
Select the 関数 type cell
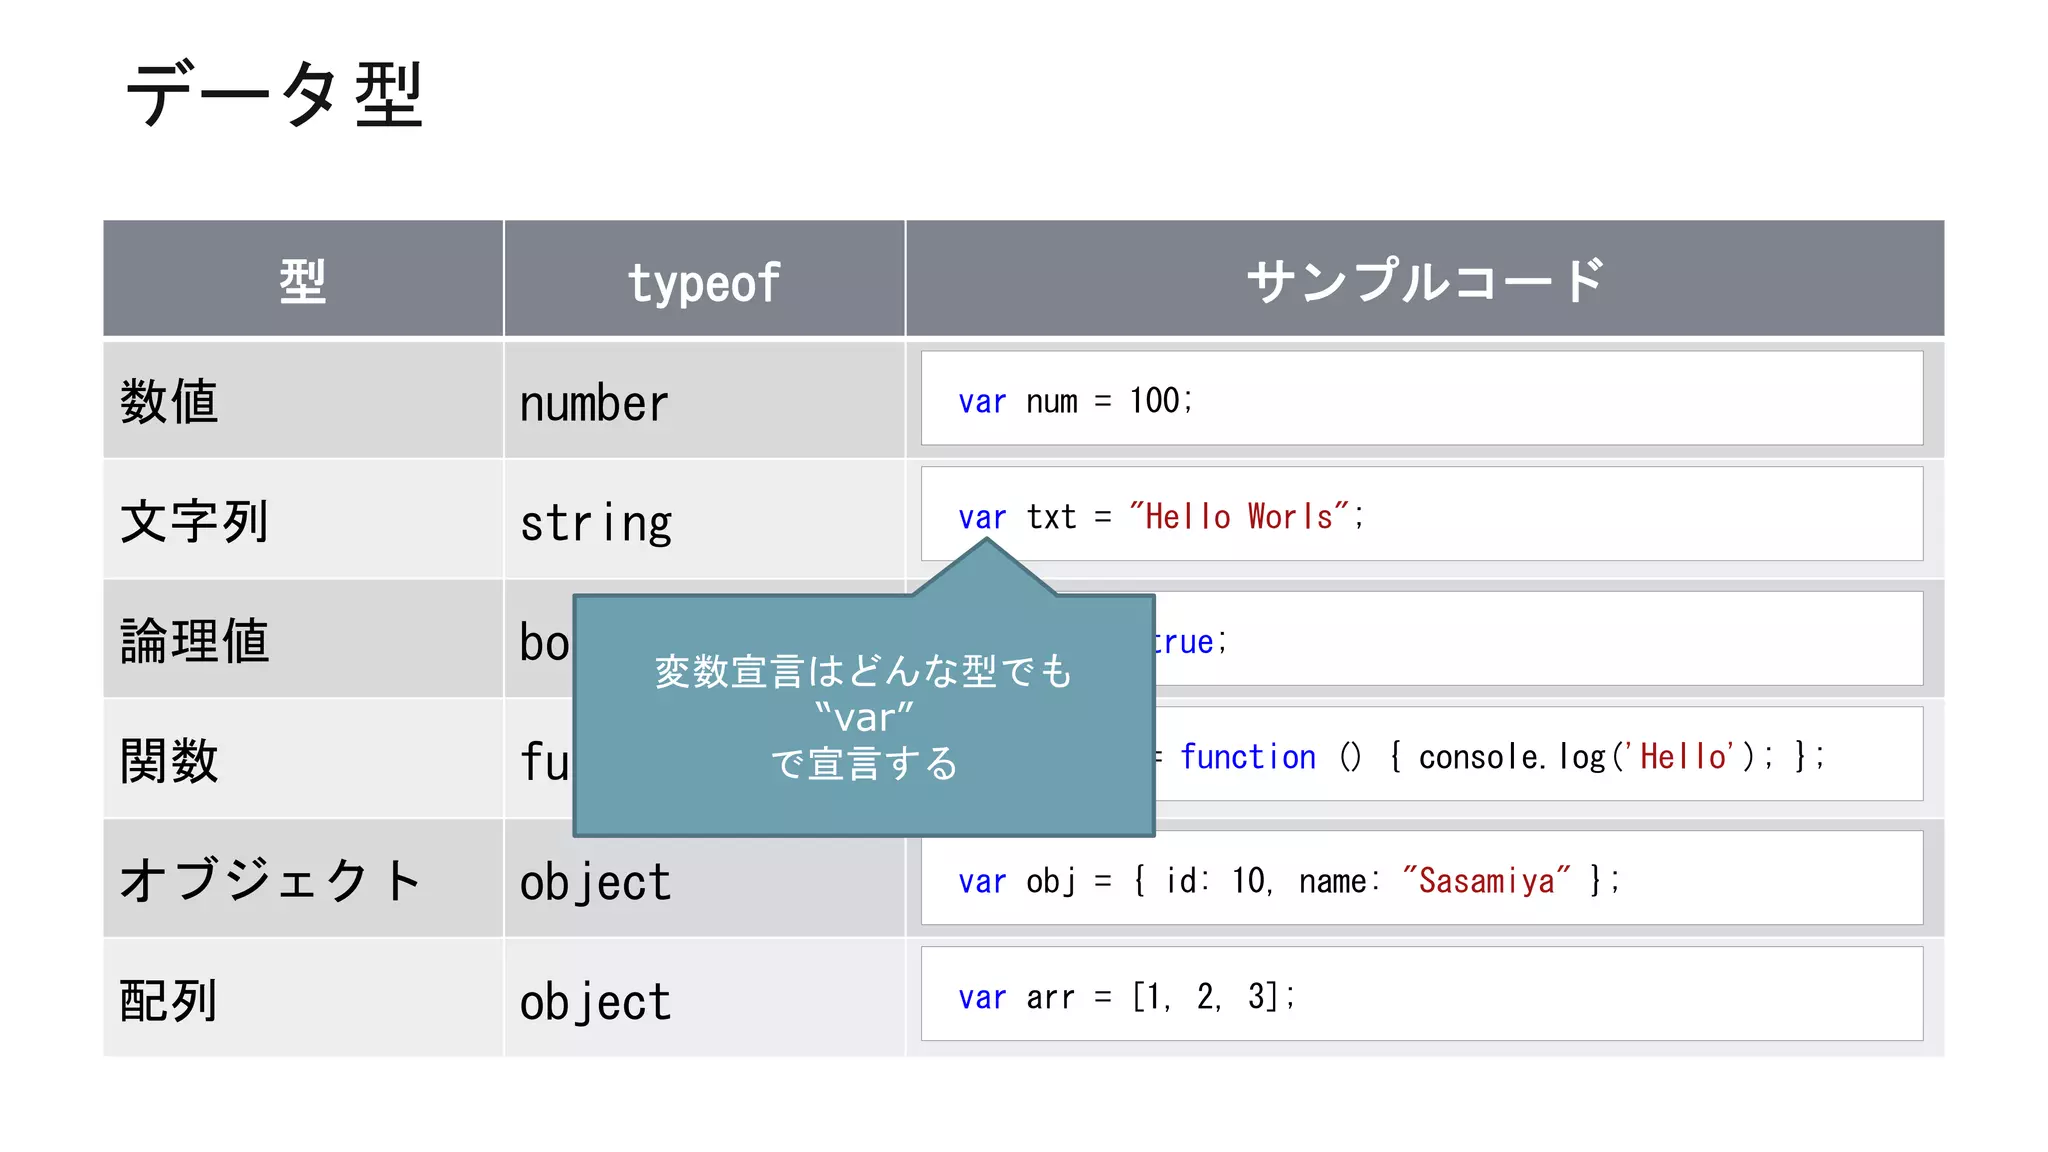pyautogui.click(x=303, y=759)
